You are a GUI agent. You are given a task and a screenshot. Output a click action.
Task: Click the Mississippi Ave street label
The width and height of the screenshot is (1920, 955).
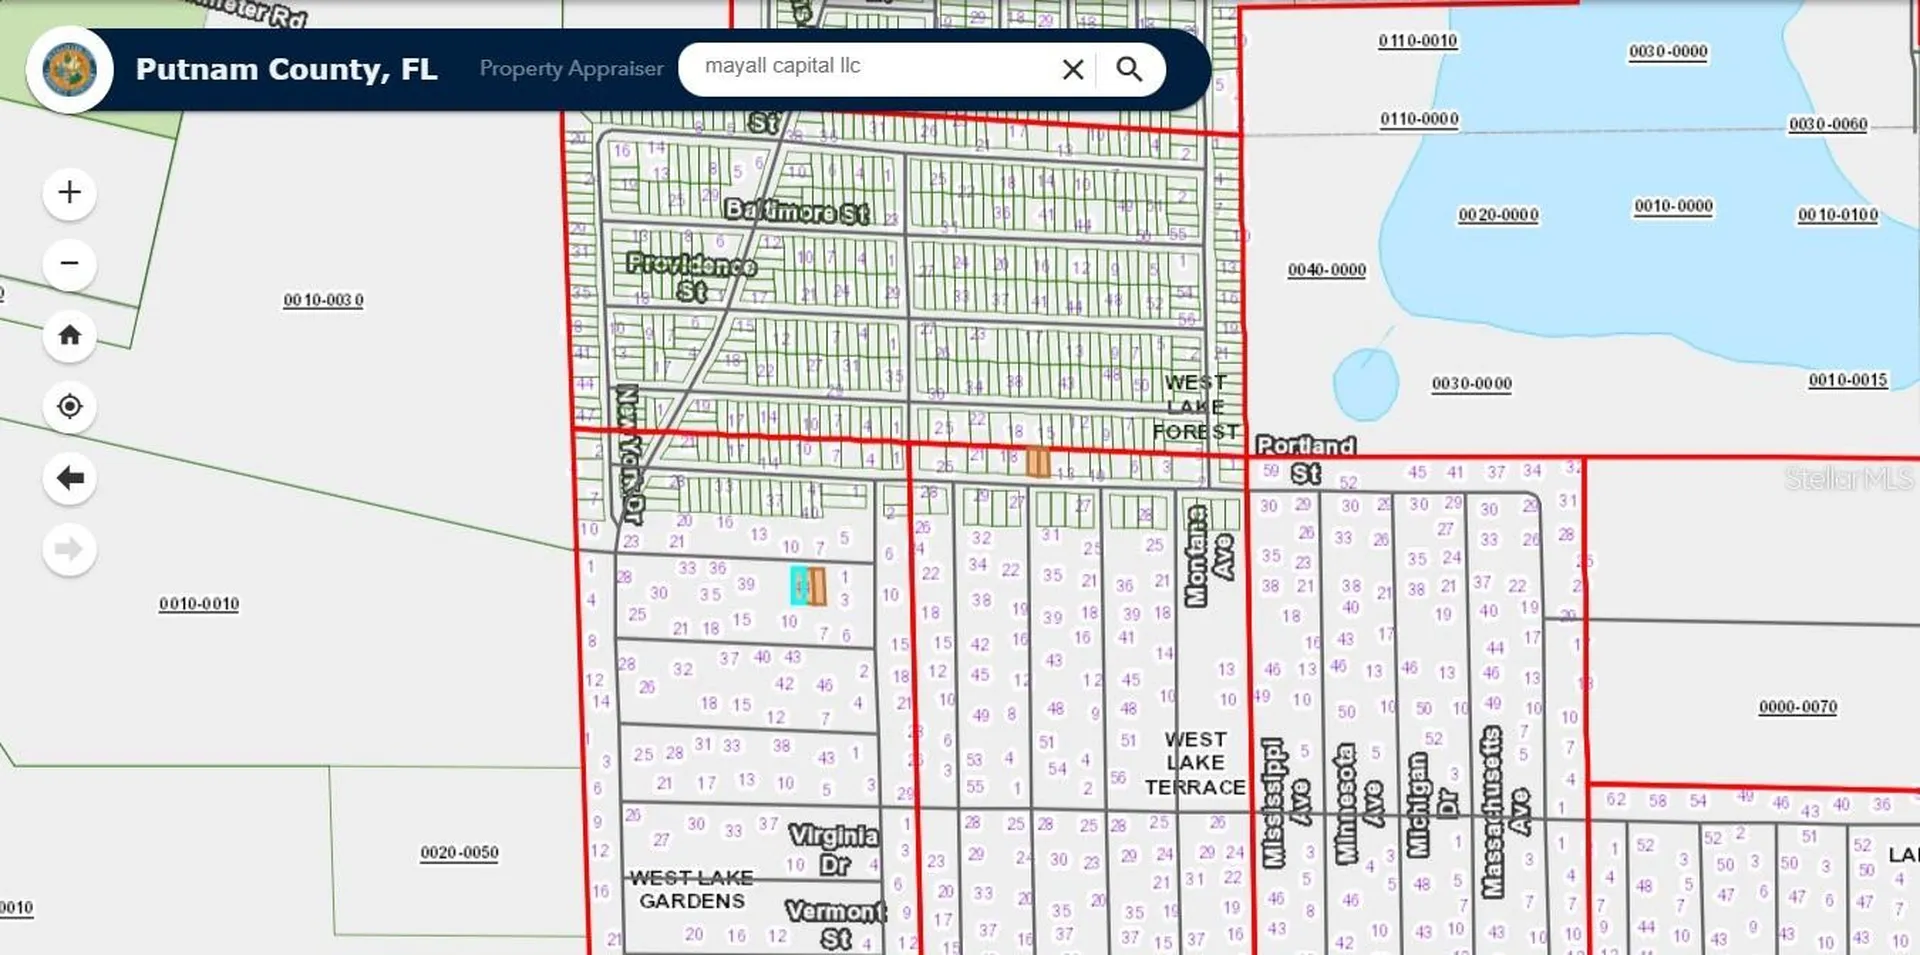click(x=1285, y=803)
